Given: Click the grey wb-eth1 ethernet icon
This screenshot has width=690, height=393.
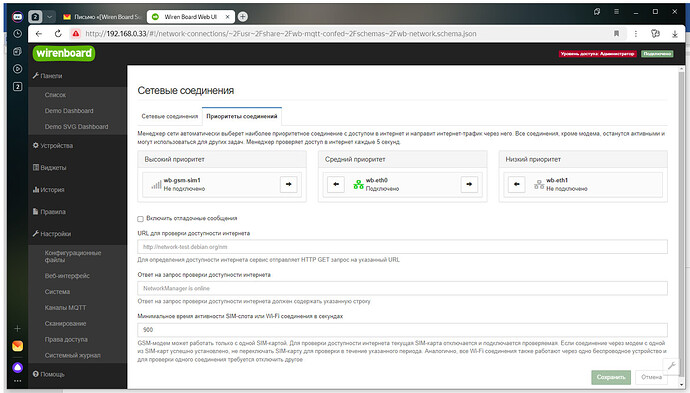Looking at the screenshot, I should click(x=539, y=184).
